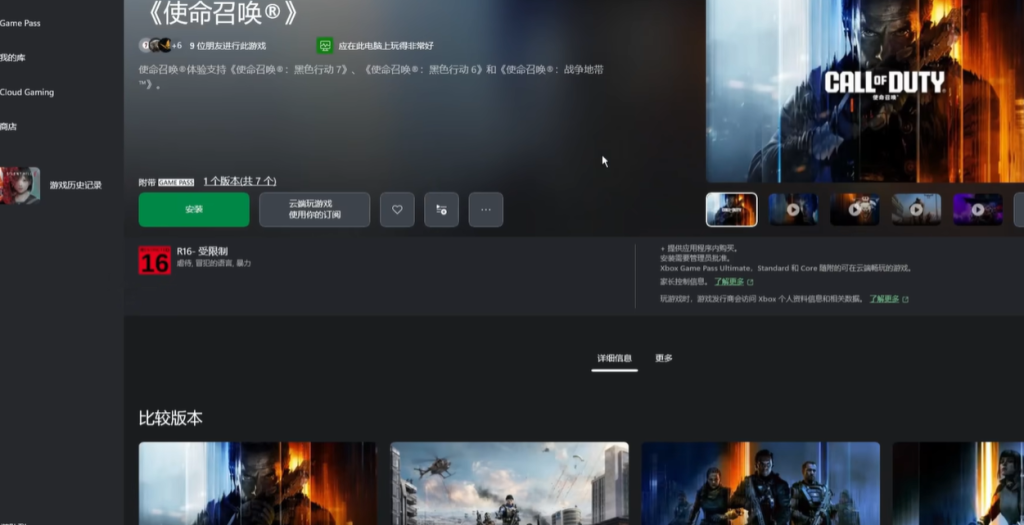1024x525 pixels.
Task: Open the three-dot more options menu
Action: [x=486, y=210]
